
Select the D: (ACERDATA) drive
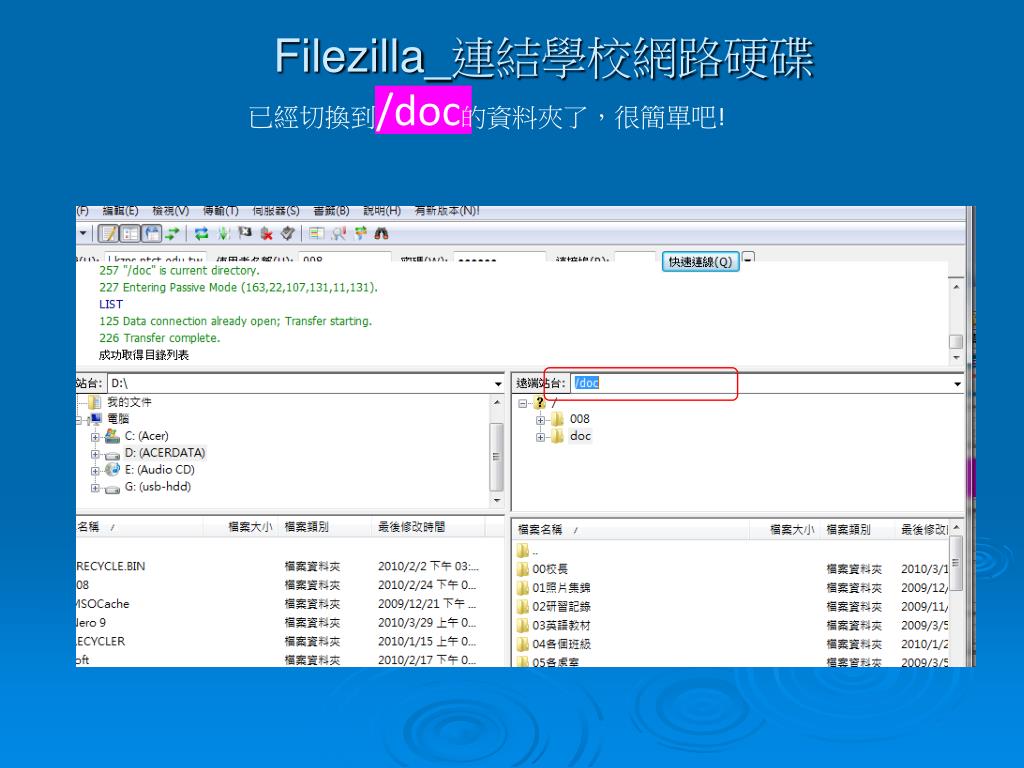click(165, 453)
